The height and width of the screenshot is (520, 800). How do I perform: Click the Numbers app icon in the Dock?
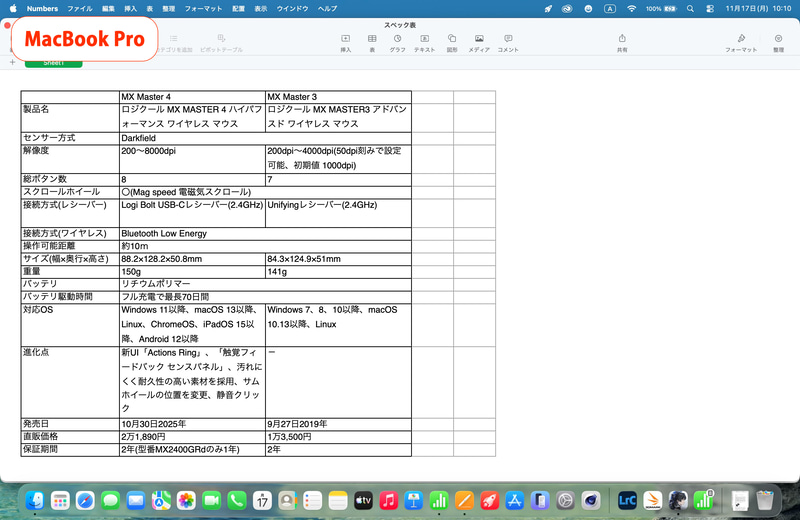click(439, 501)
